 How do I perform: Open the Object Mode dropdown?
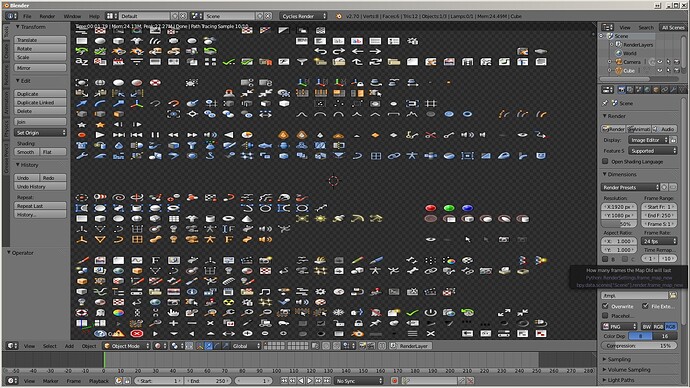click(127, 346)
